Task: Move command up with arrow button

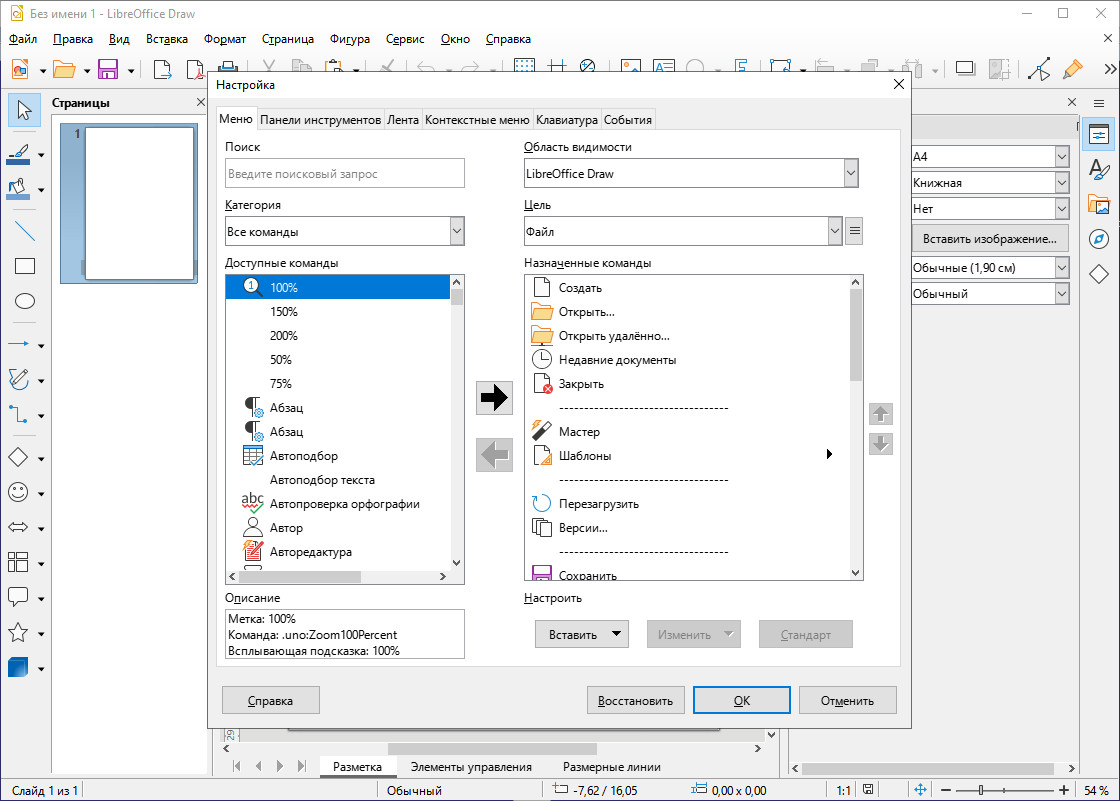Action: click(x=880, y=414)
